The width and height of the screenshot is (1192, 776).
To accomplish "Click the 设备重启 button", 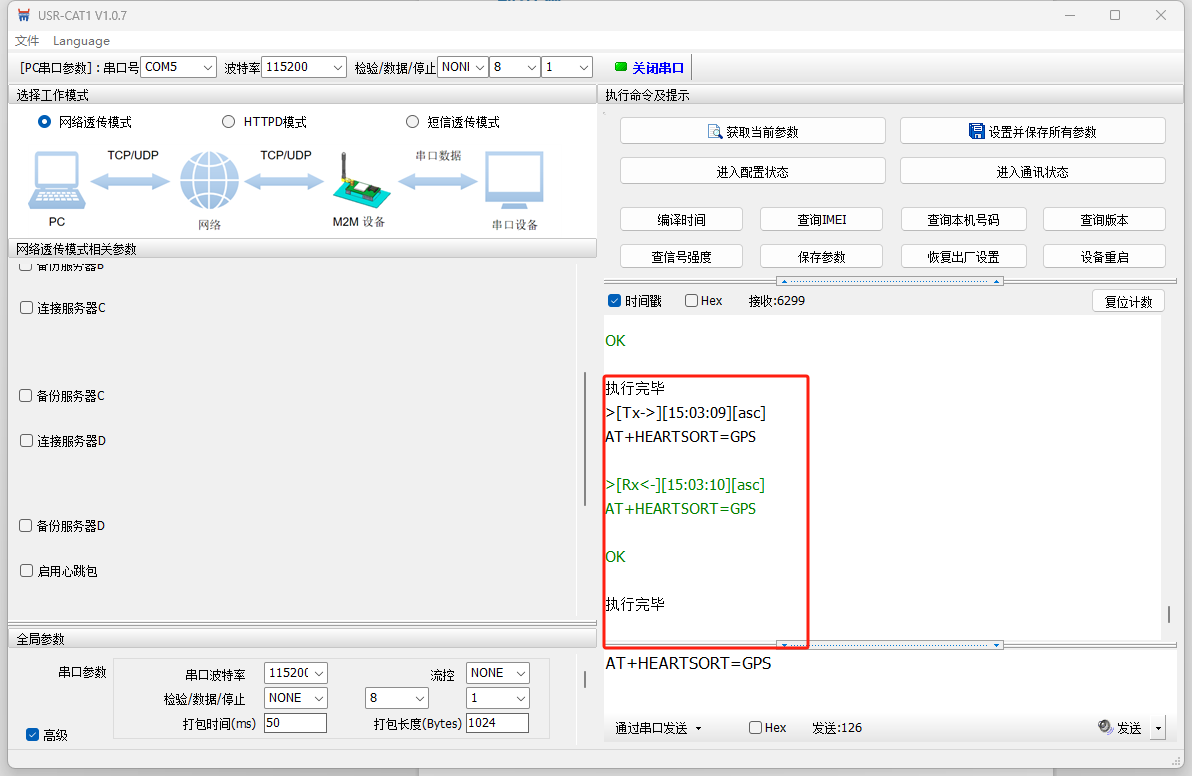I will 1104,257.
